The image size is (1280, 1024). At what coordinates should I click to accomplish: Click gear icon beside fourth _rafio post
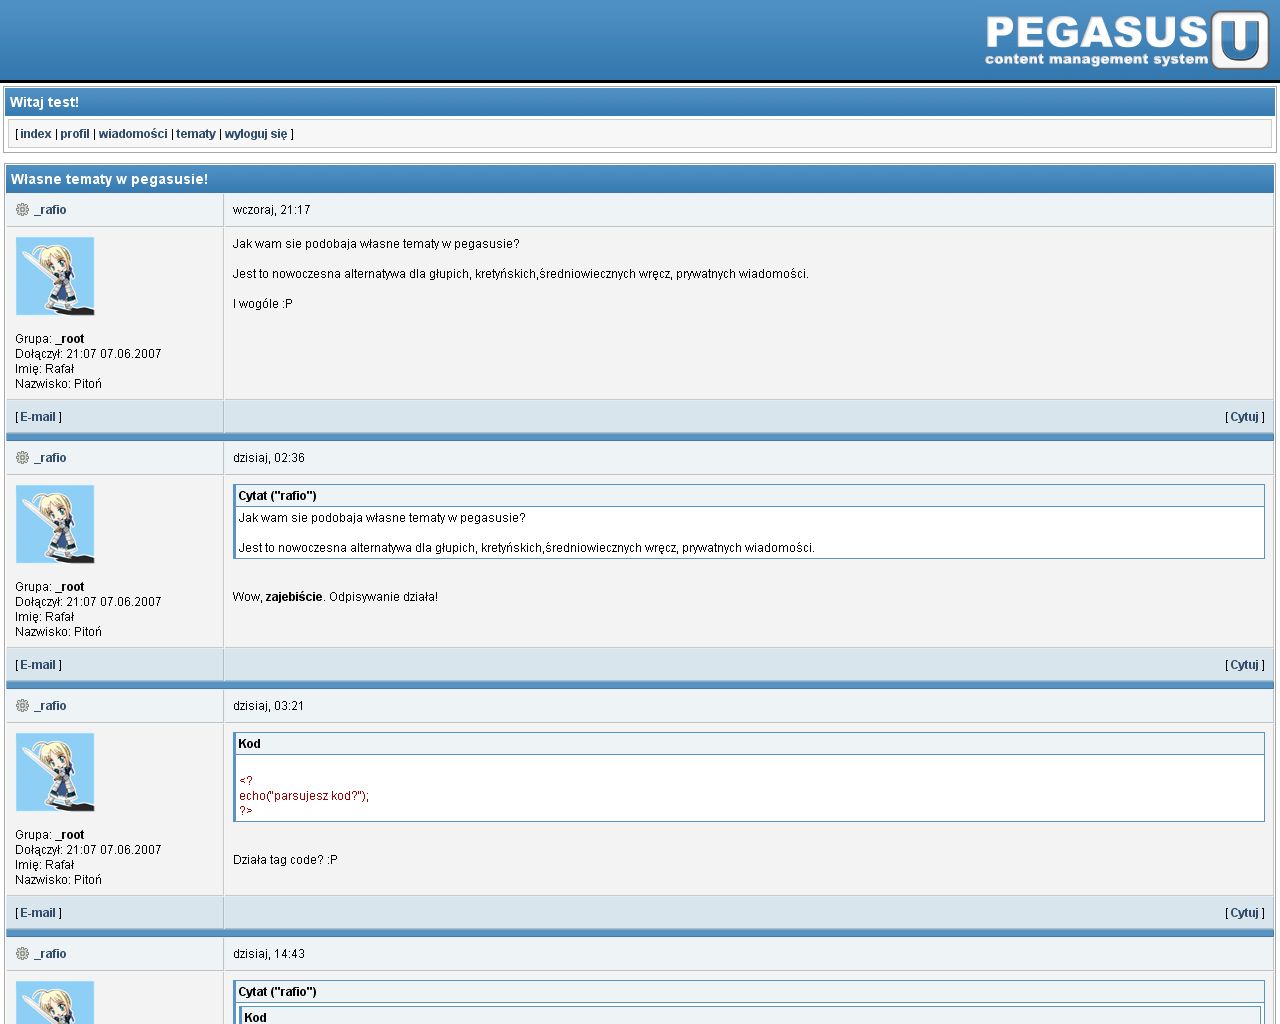click(22, 954)
